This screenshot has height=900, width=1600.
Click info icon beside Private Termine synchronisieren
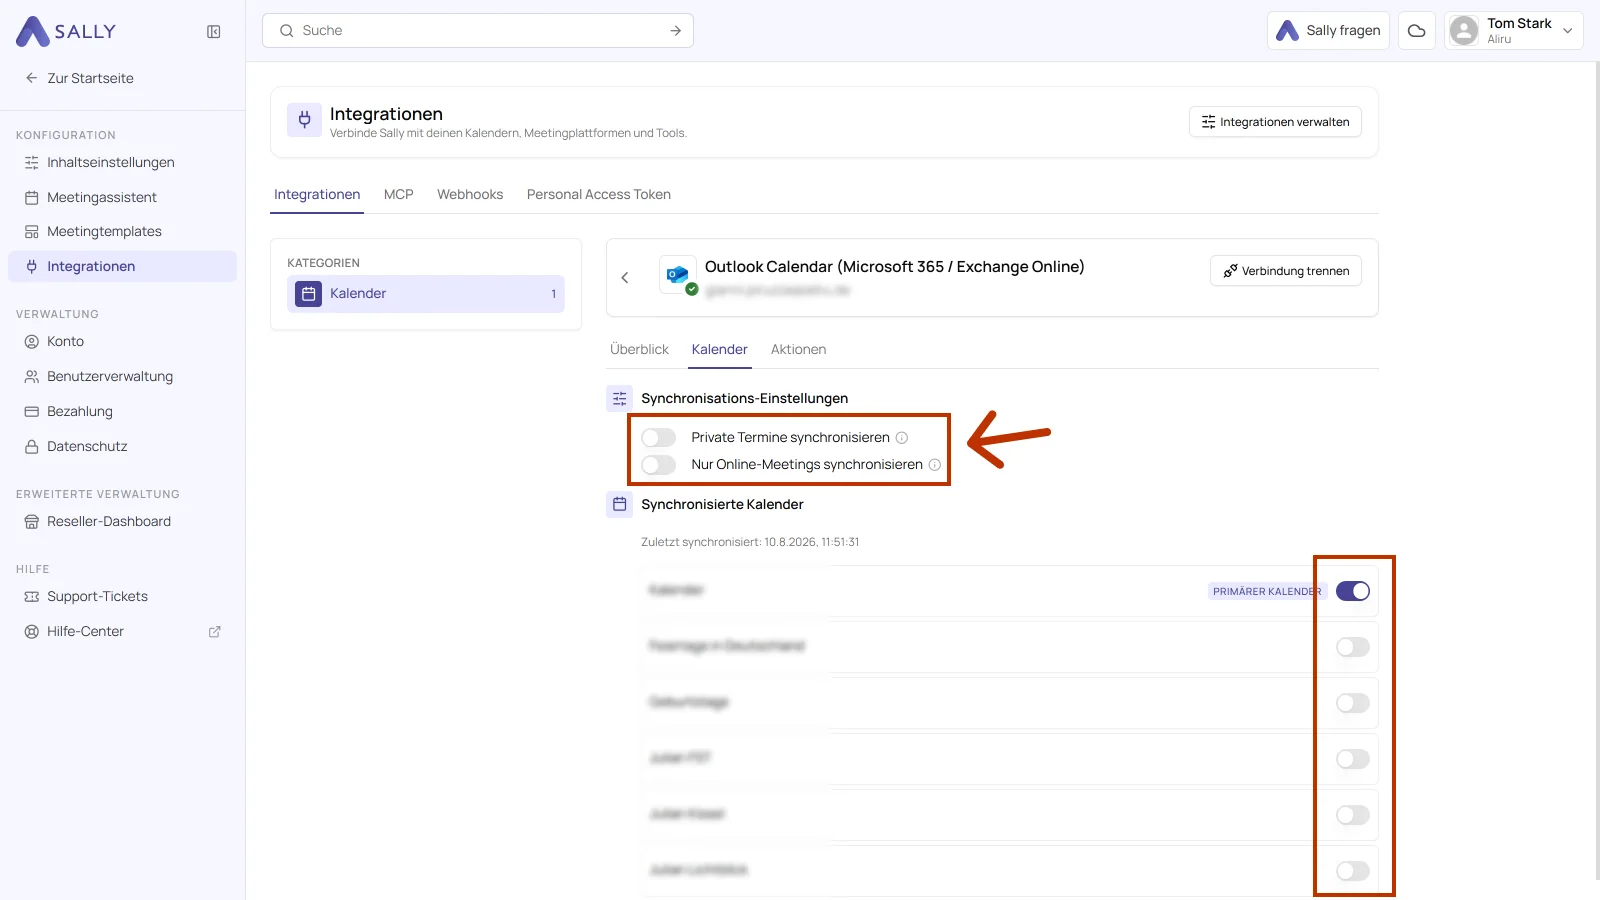click(902, 438)
